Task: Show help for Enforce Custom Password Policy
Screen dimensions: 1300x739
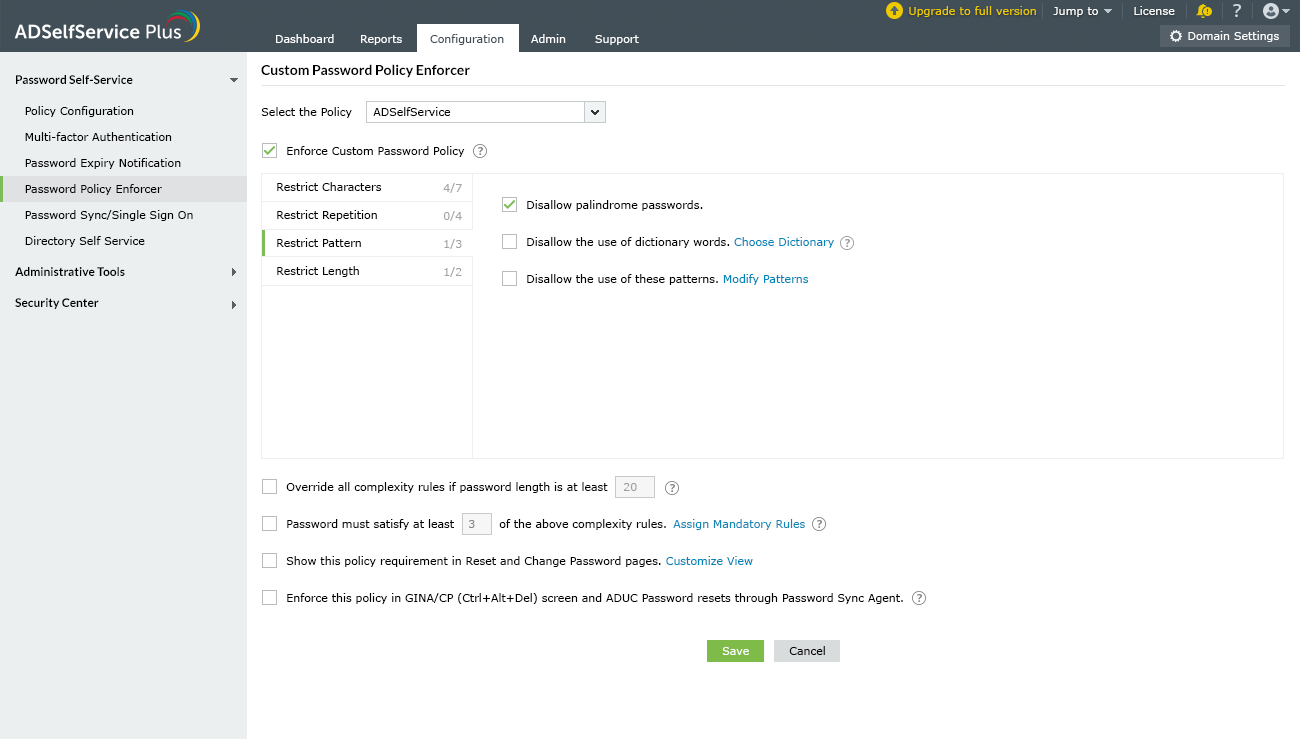Action: pyautogui.click(x=480, y=151)
